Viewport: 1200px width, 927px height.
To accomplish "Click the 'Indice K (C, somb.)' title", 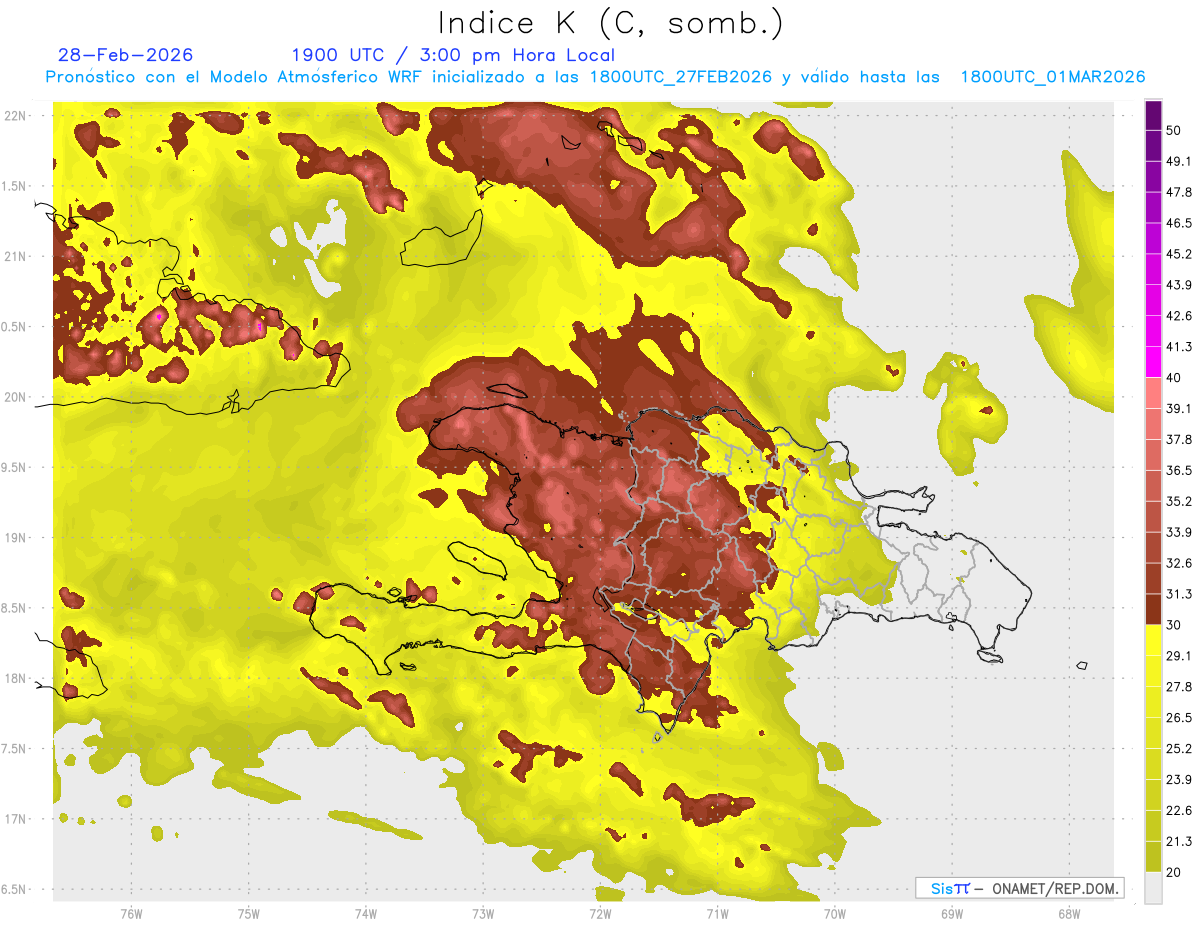I will tap(610, 24).
